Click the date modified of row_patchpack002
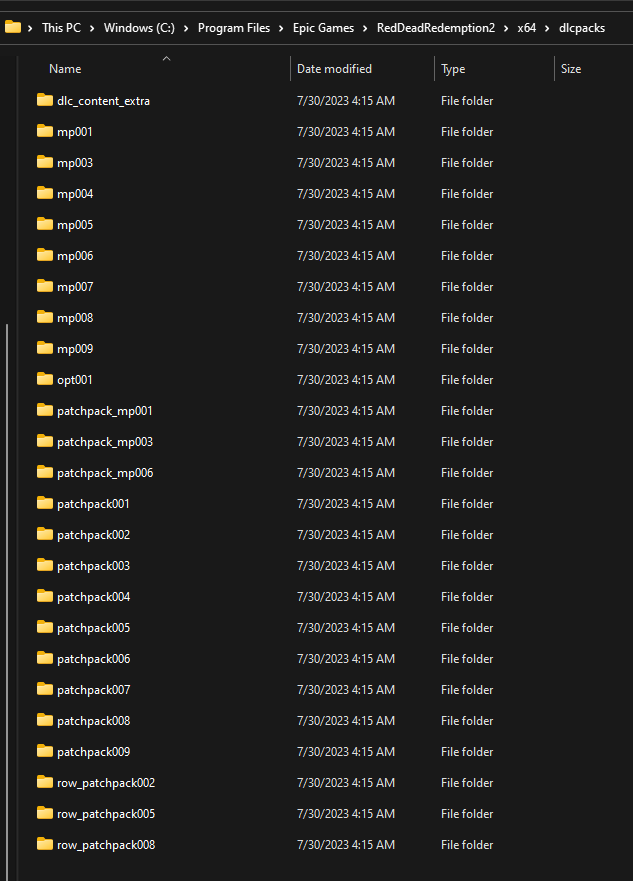The image size is (633, 881). 346,783
